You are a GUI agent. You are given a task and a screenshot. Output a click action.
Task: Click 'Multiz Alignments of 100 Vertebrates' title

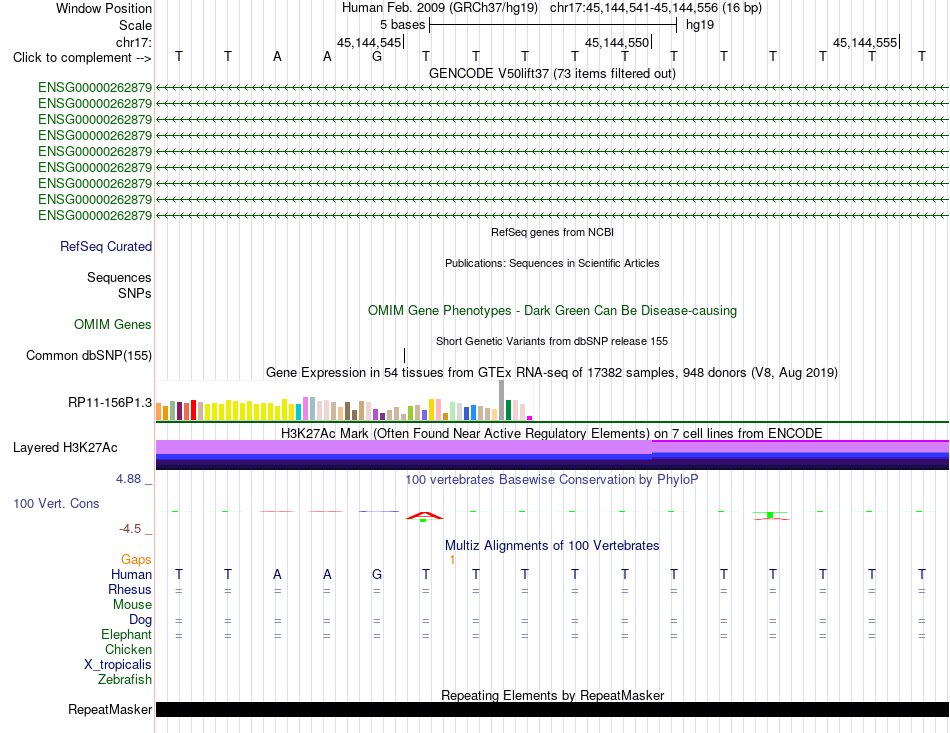click(x=552, y=546)
